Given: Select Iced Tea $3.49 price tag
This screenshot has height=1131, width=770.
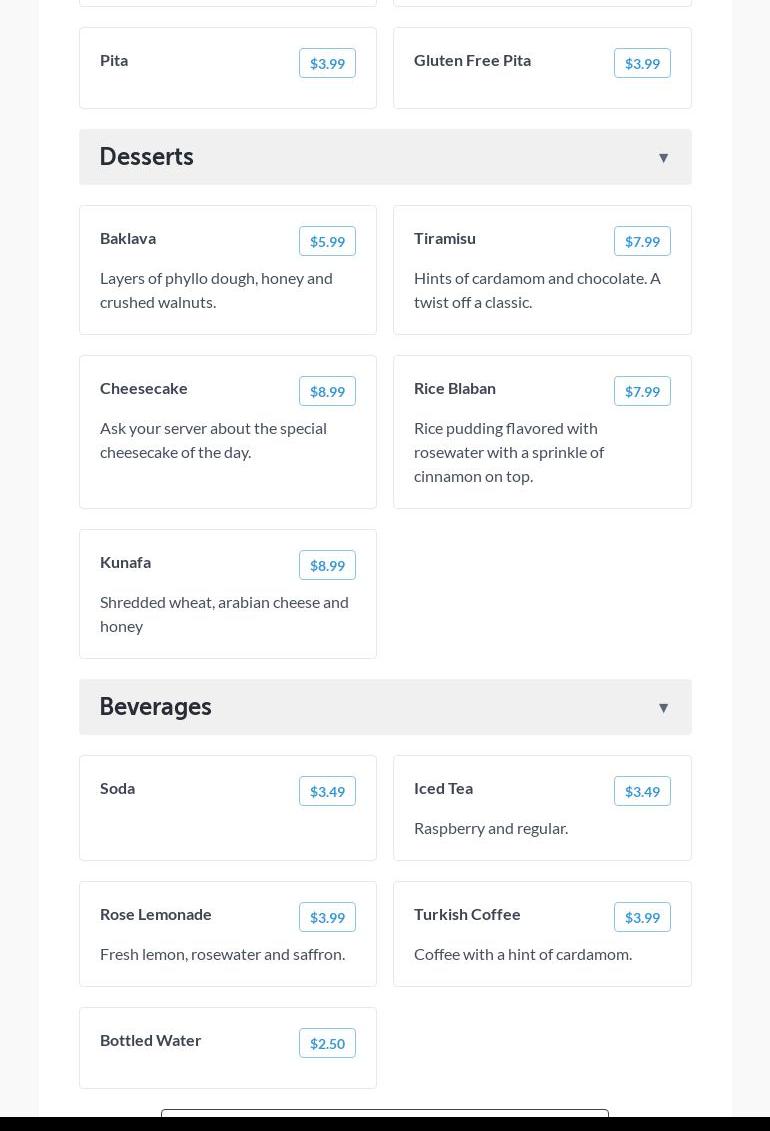Looking at the screenshot, I should (x=642, y=791).
